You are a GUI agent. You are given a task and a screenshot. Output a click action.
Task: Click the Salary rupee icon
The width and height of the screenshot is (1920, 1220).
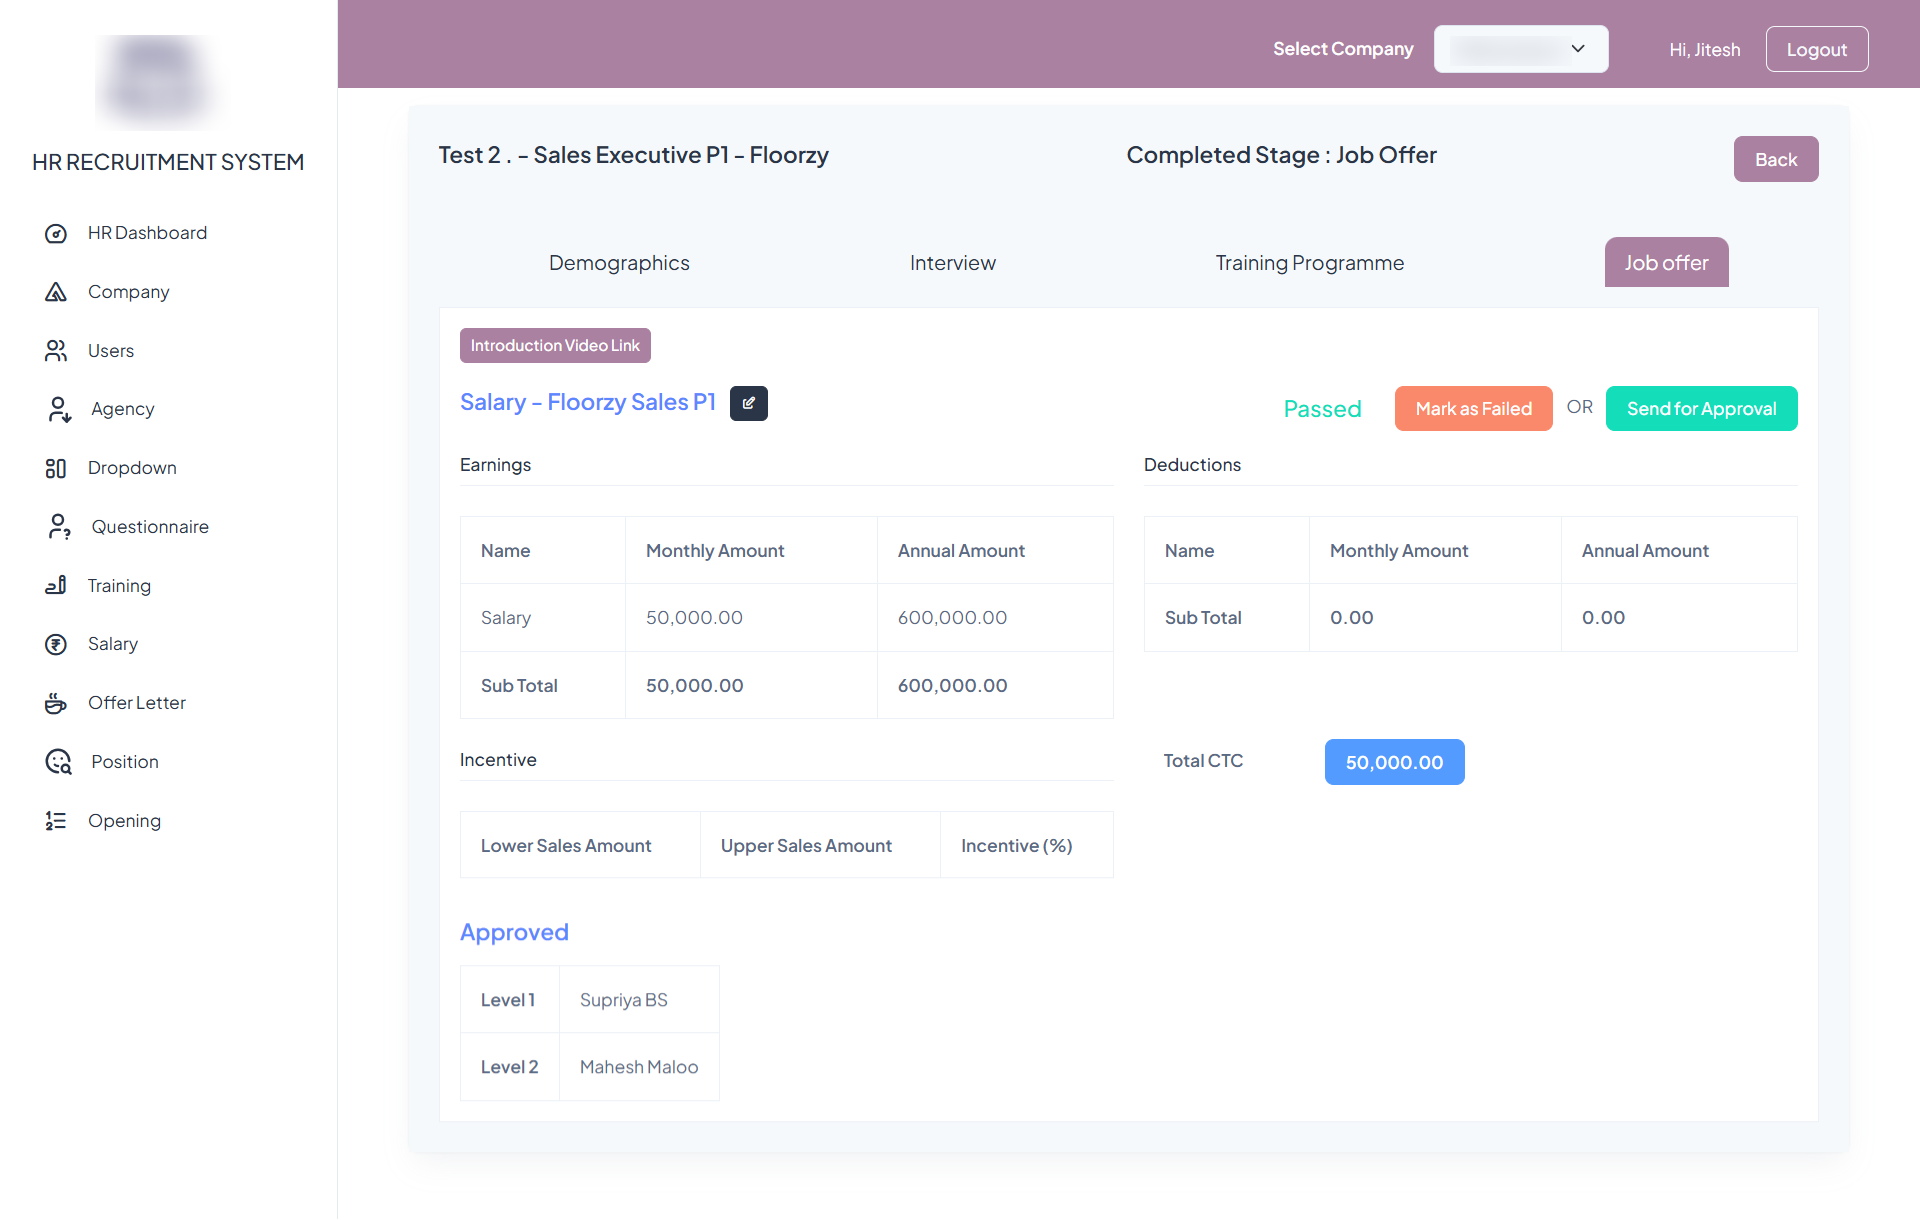pyautogui.click(x=56, y=645)
